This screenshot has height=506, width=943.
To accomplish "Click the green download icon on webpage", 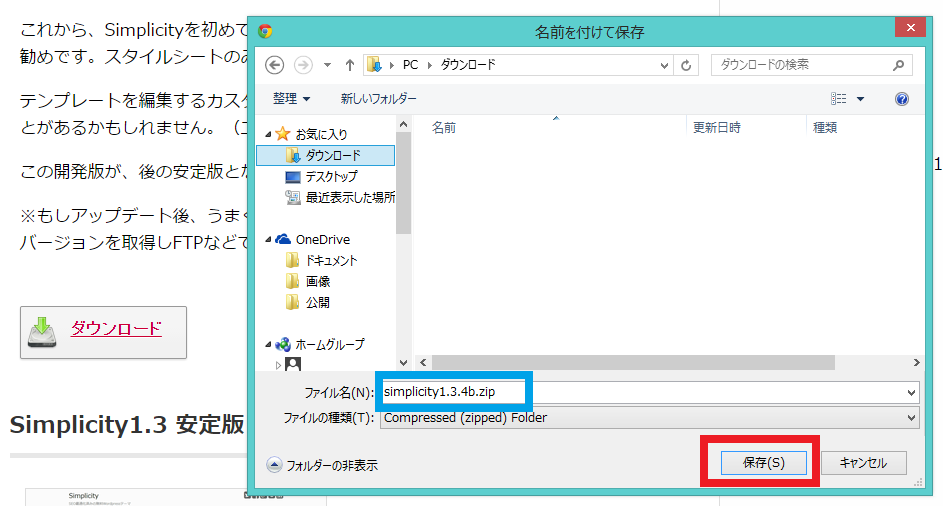I will [42, 332].
